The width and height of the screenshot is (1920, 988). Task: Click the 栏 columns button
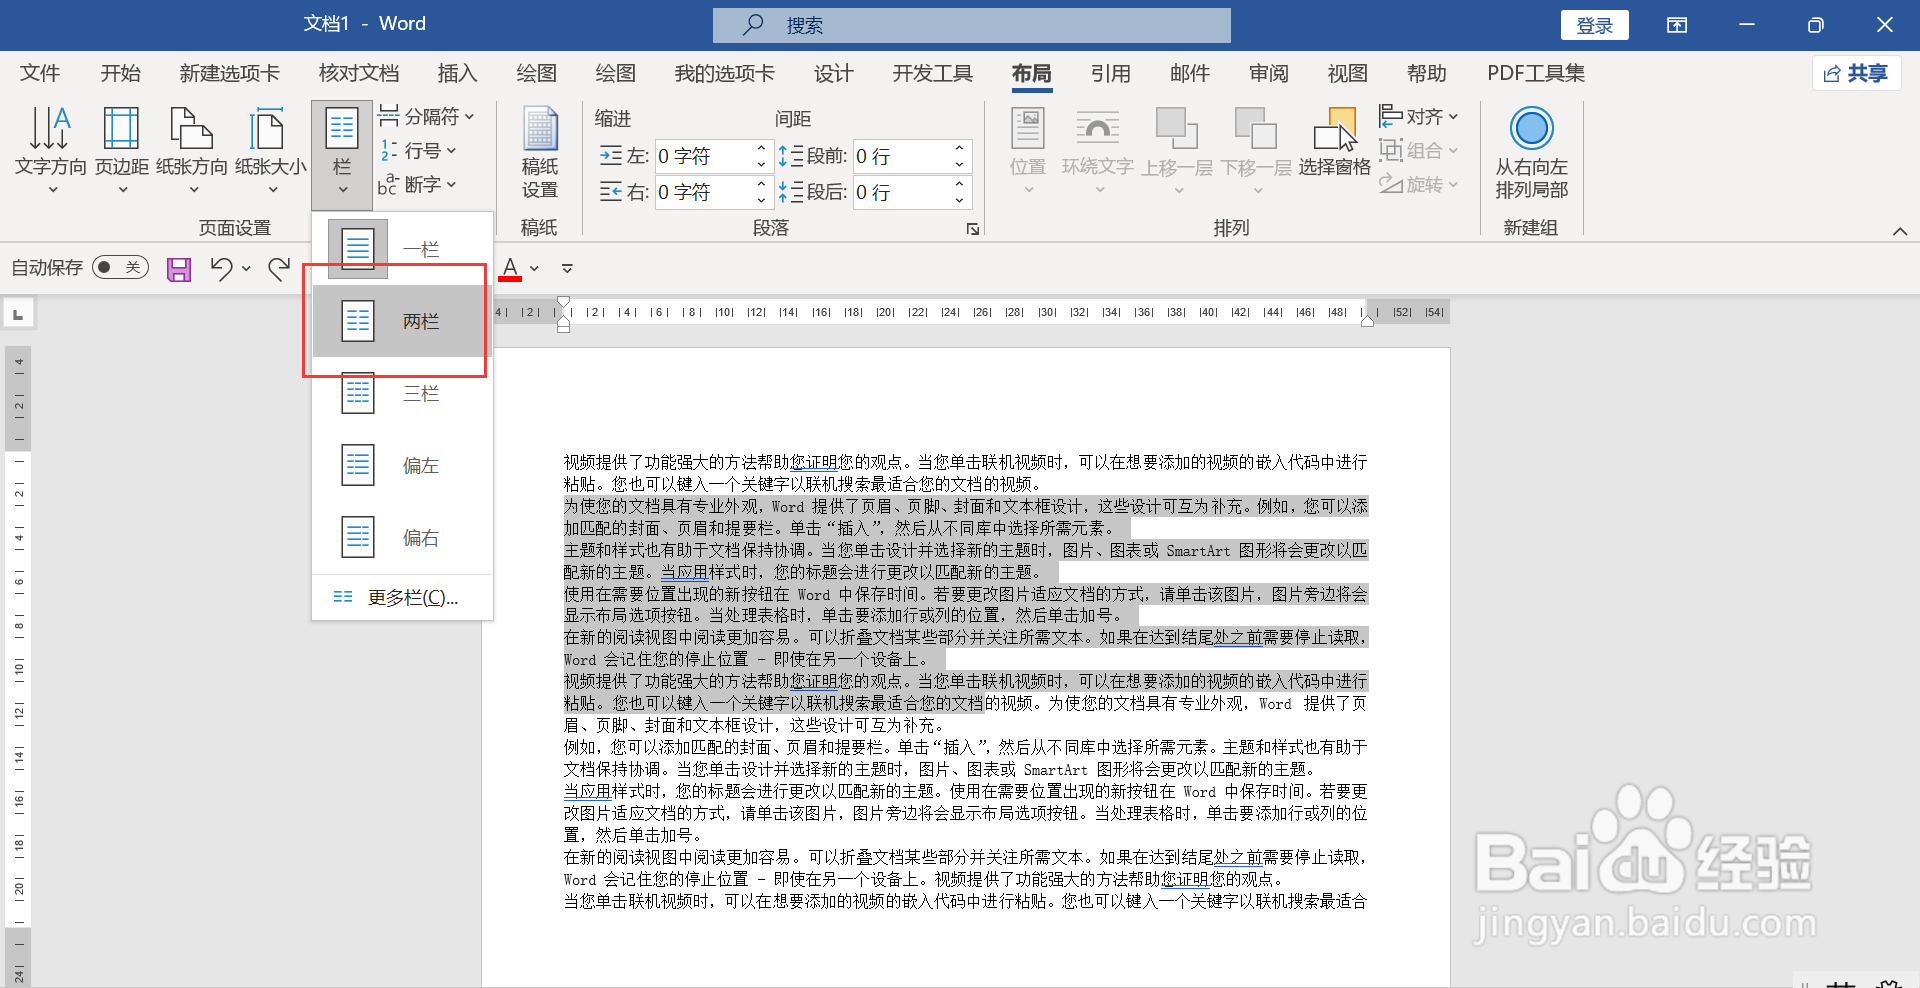coord(342,153)
